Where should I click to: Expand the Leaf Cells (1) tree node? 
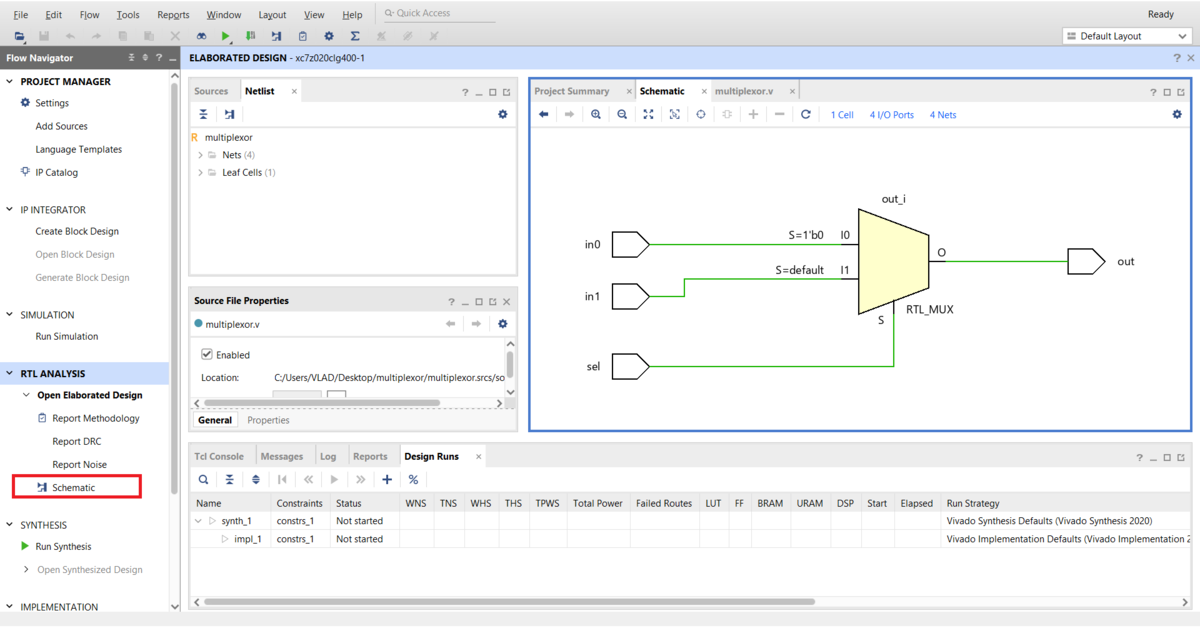pos(200,173)
